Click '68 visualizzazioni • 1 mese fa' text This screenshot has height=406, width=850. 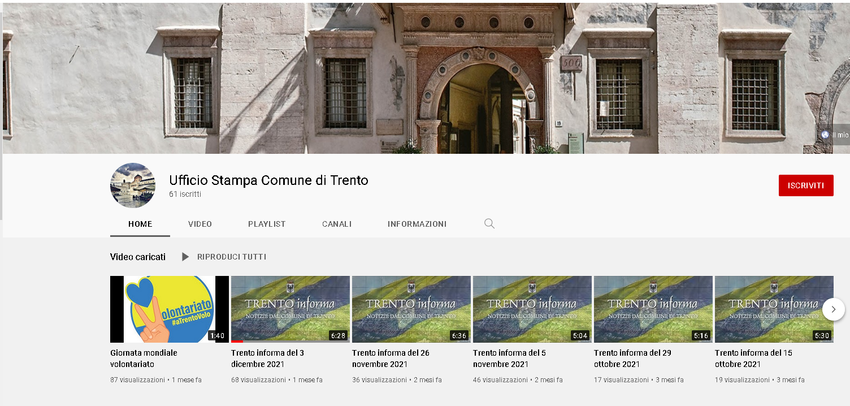coord(276,380)
